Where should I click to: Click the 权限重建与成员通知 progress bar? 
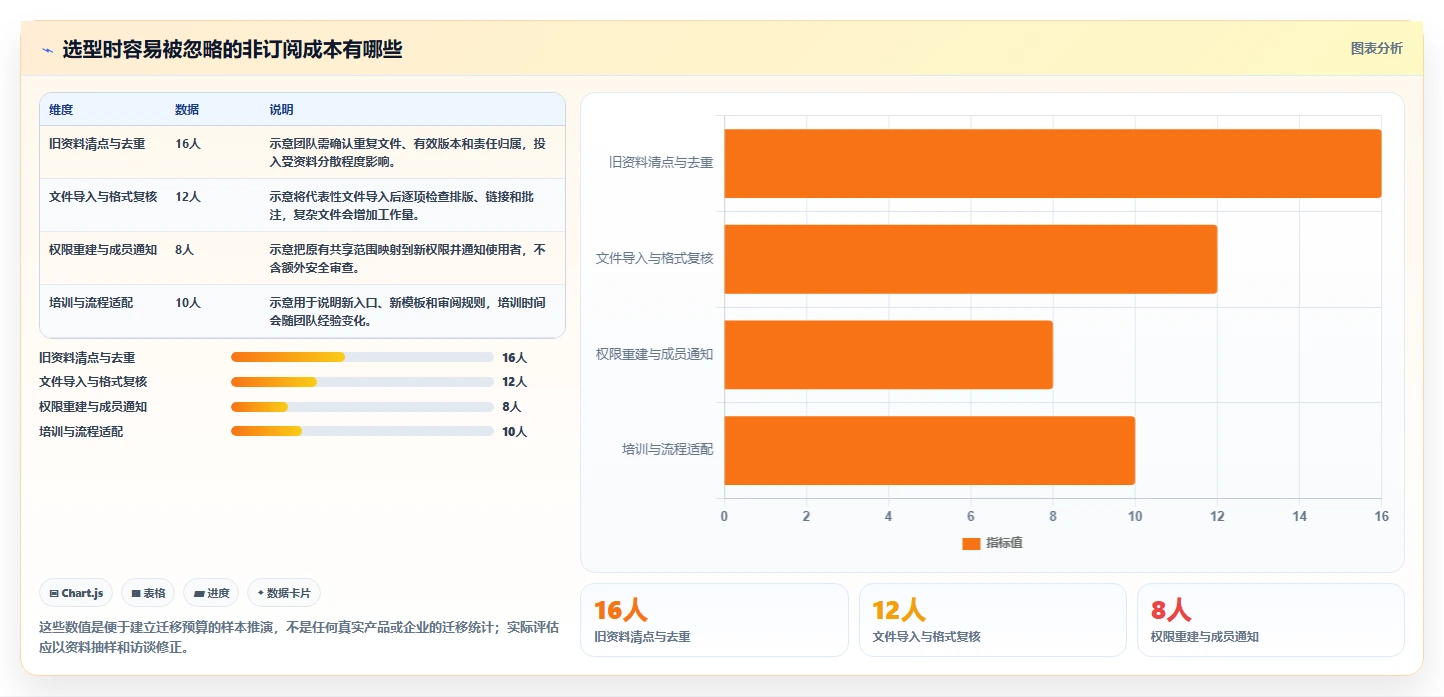(x=362, y=407)
